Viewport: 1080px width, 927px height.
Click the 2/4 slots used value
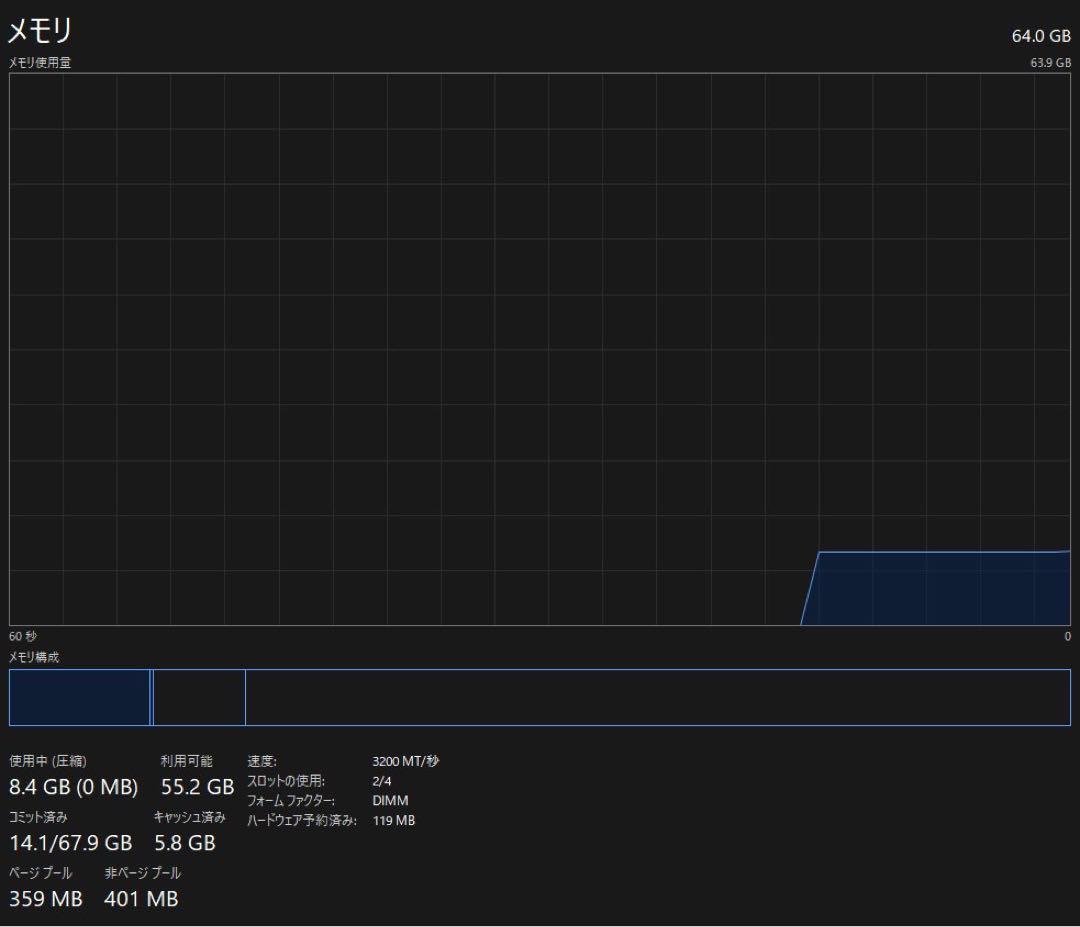point(381,781)
